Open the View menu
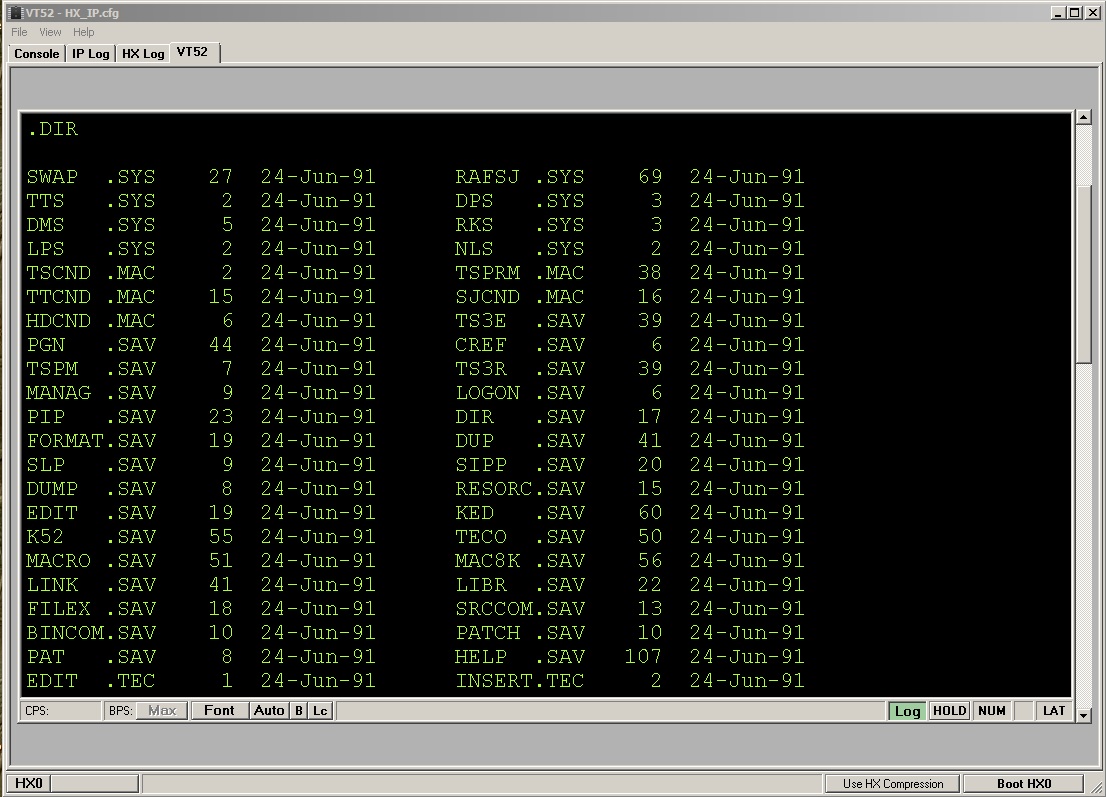Screen dimensions: 1106x797 pyautogui.click(x=50, y=32)
